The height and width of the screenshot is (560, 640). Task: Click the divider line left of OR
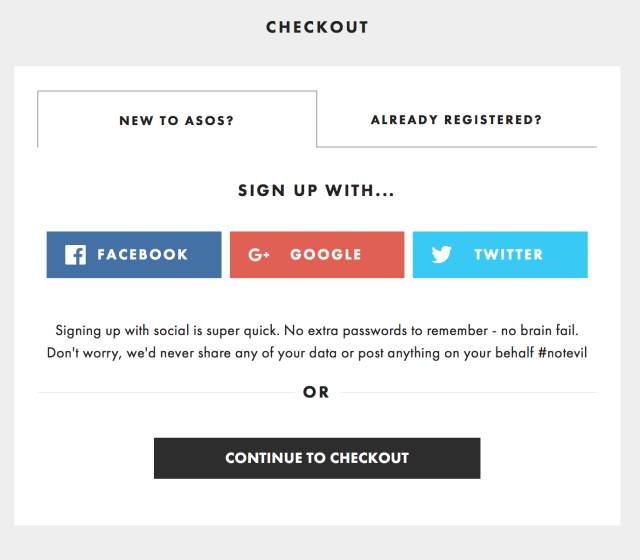tap(160, 393)
